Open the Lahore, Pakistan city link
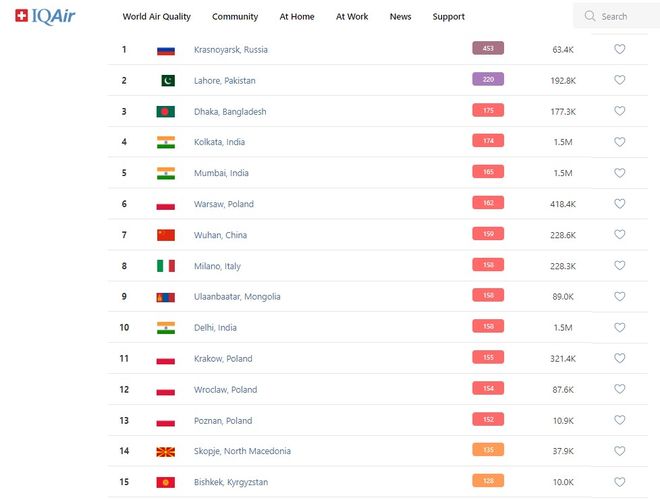 coord(224,81)
